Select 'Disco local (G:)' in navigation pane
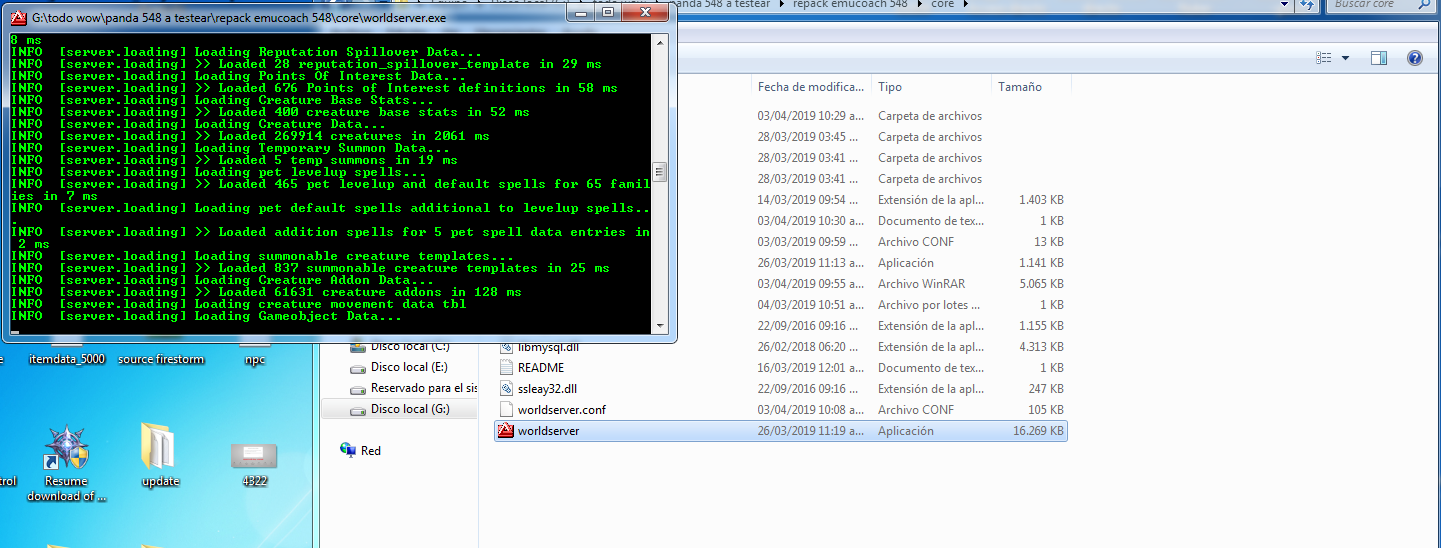 coord(410,409)
